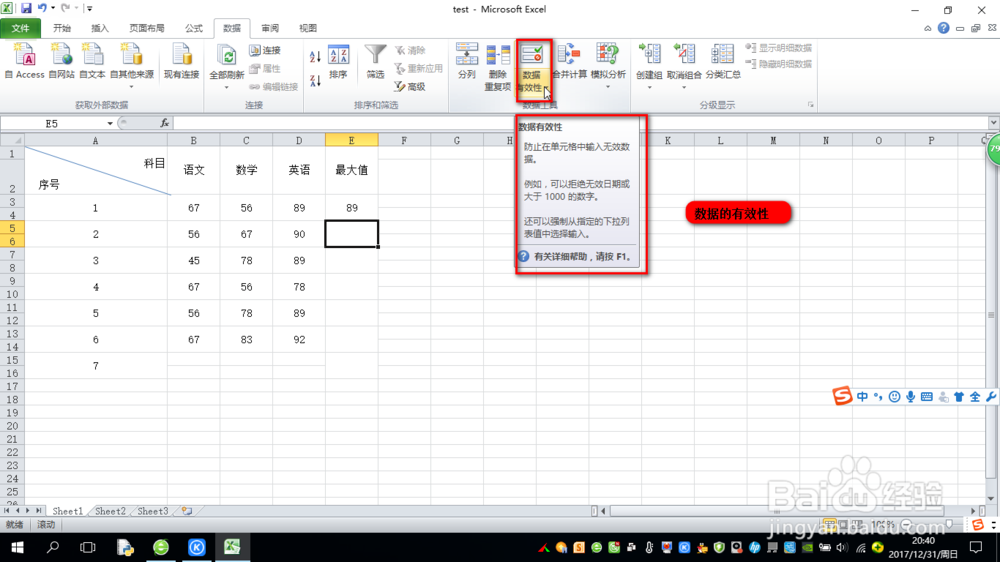The width and height of the screenshot is (1000, 562).
Task: Switch to View tab (视图)
Action: (307, 28)
